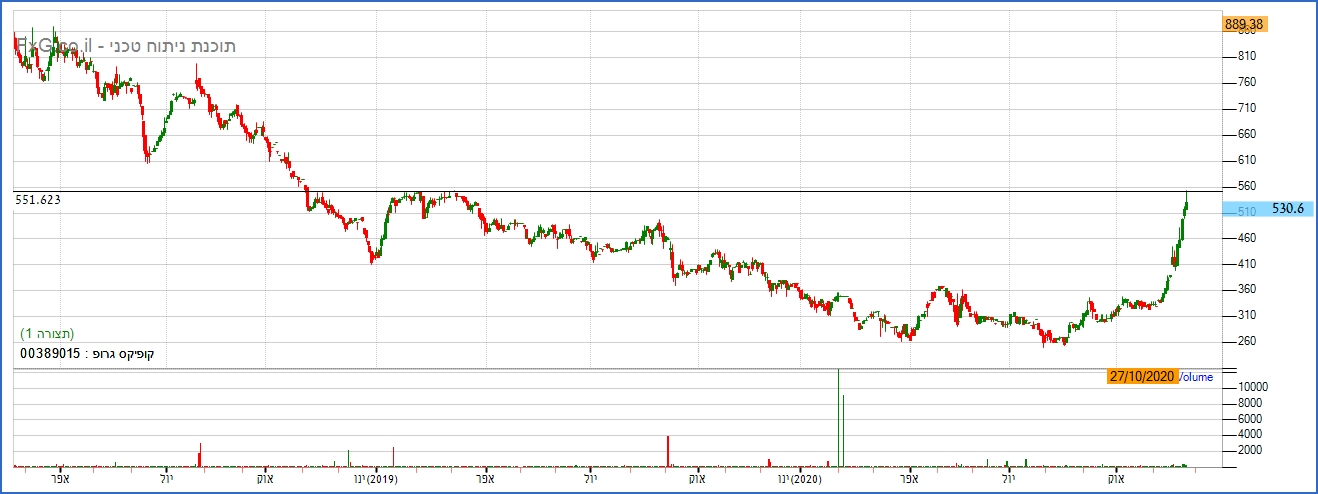Click the Volume panel label
This screenshot has width=1318, height=494.
[x=1196, y=377]
